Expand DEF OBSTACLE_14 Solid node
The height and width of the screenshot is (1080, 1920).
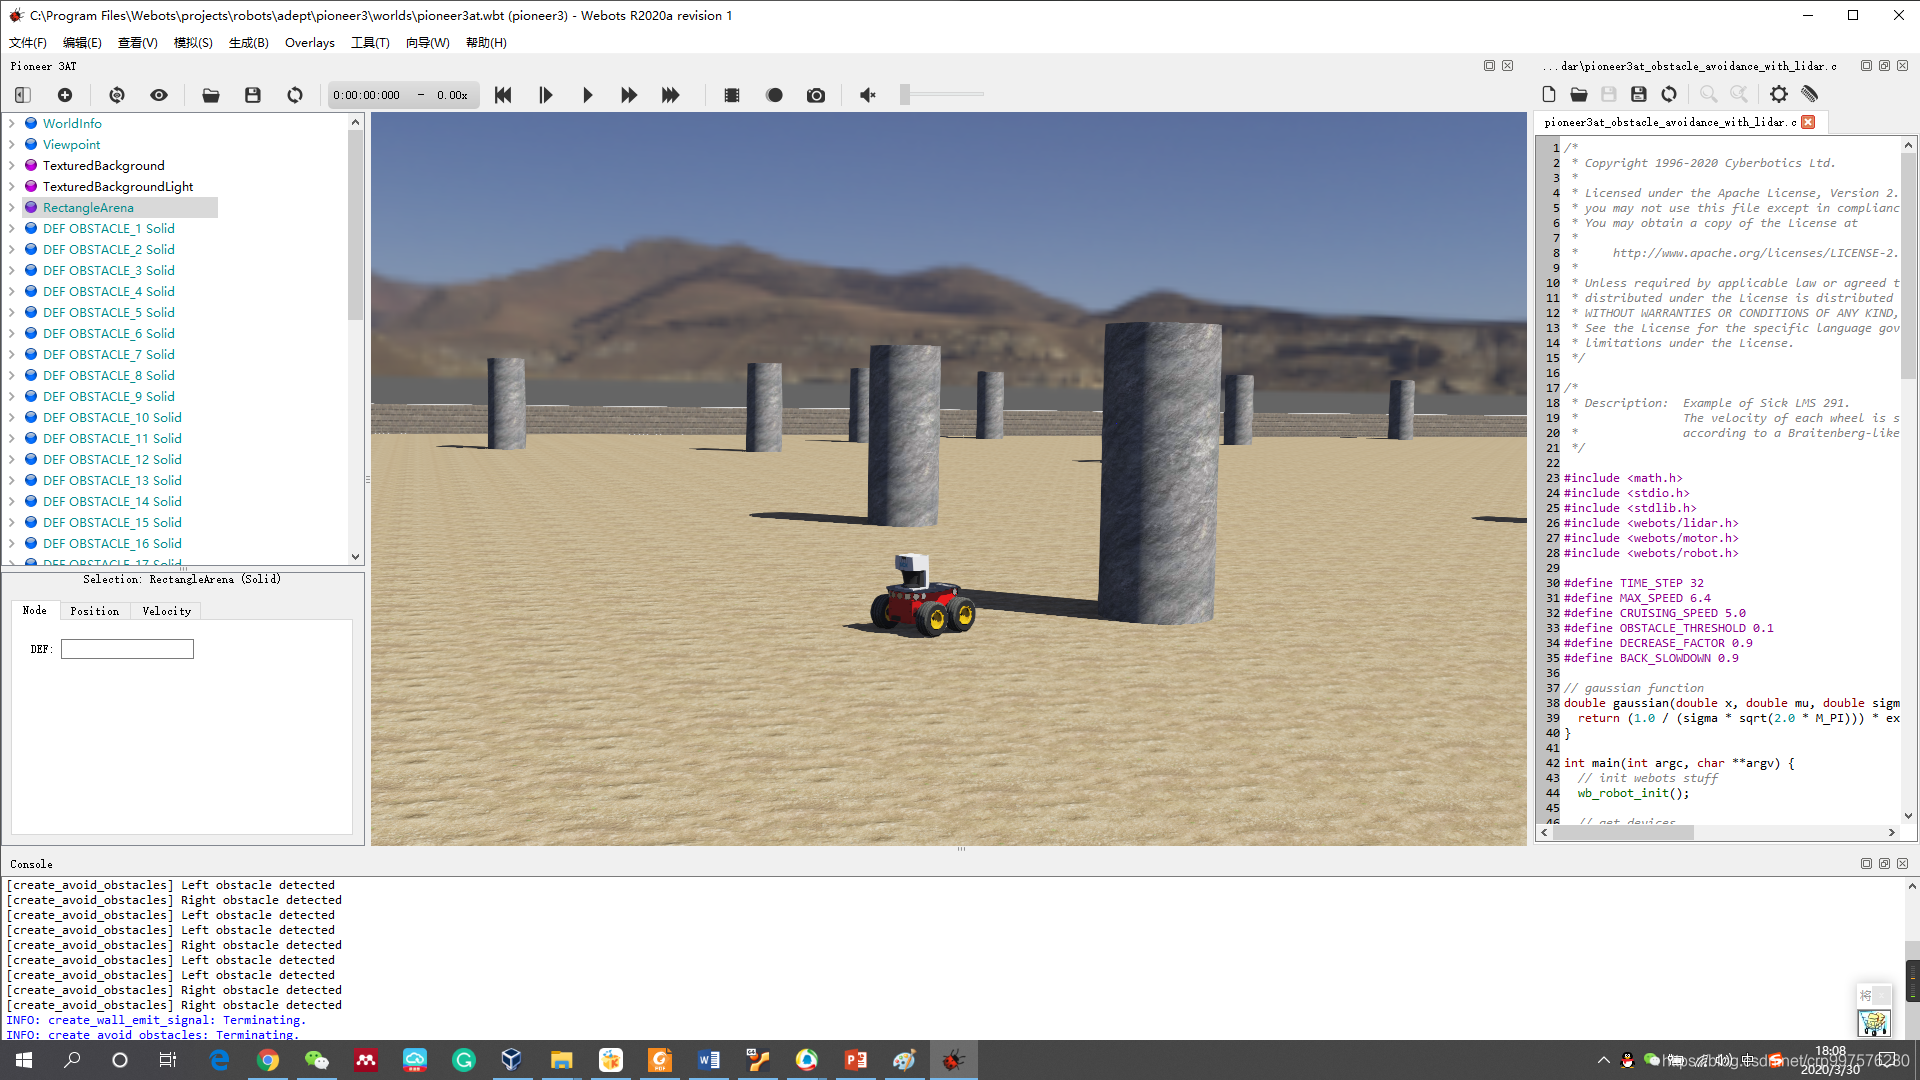(x=12, y=501)
